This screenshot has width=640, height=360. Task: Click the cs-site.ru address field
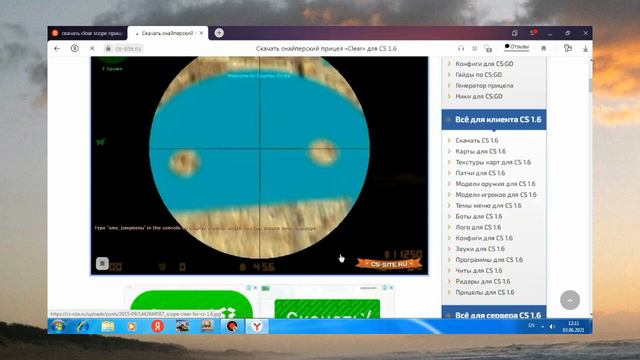128,48
